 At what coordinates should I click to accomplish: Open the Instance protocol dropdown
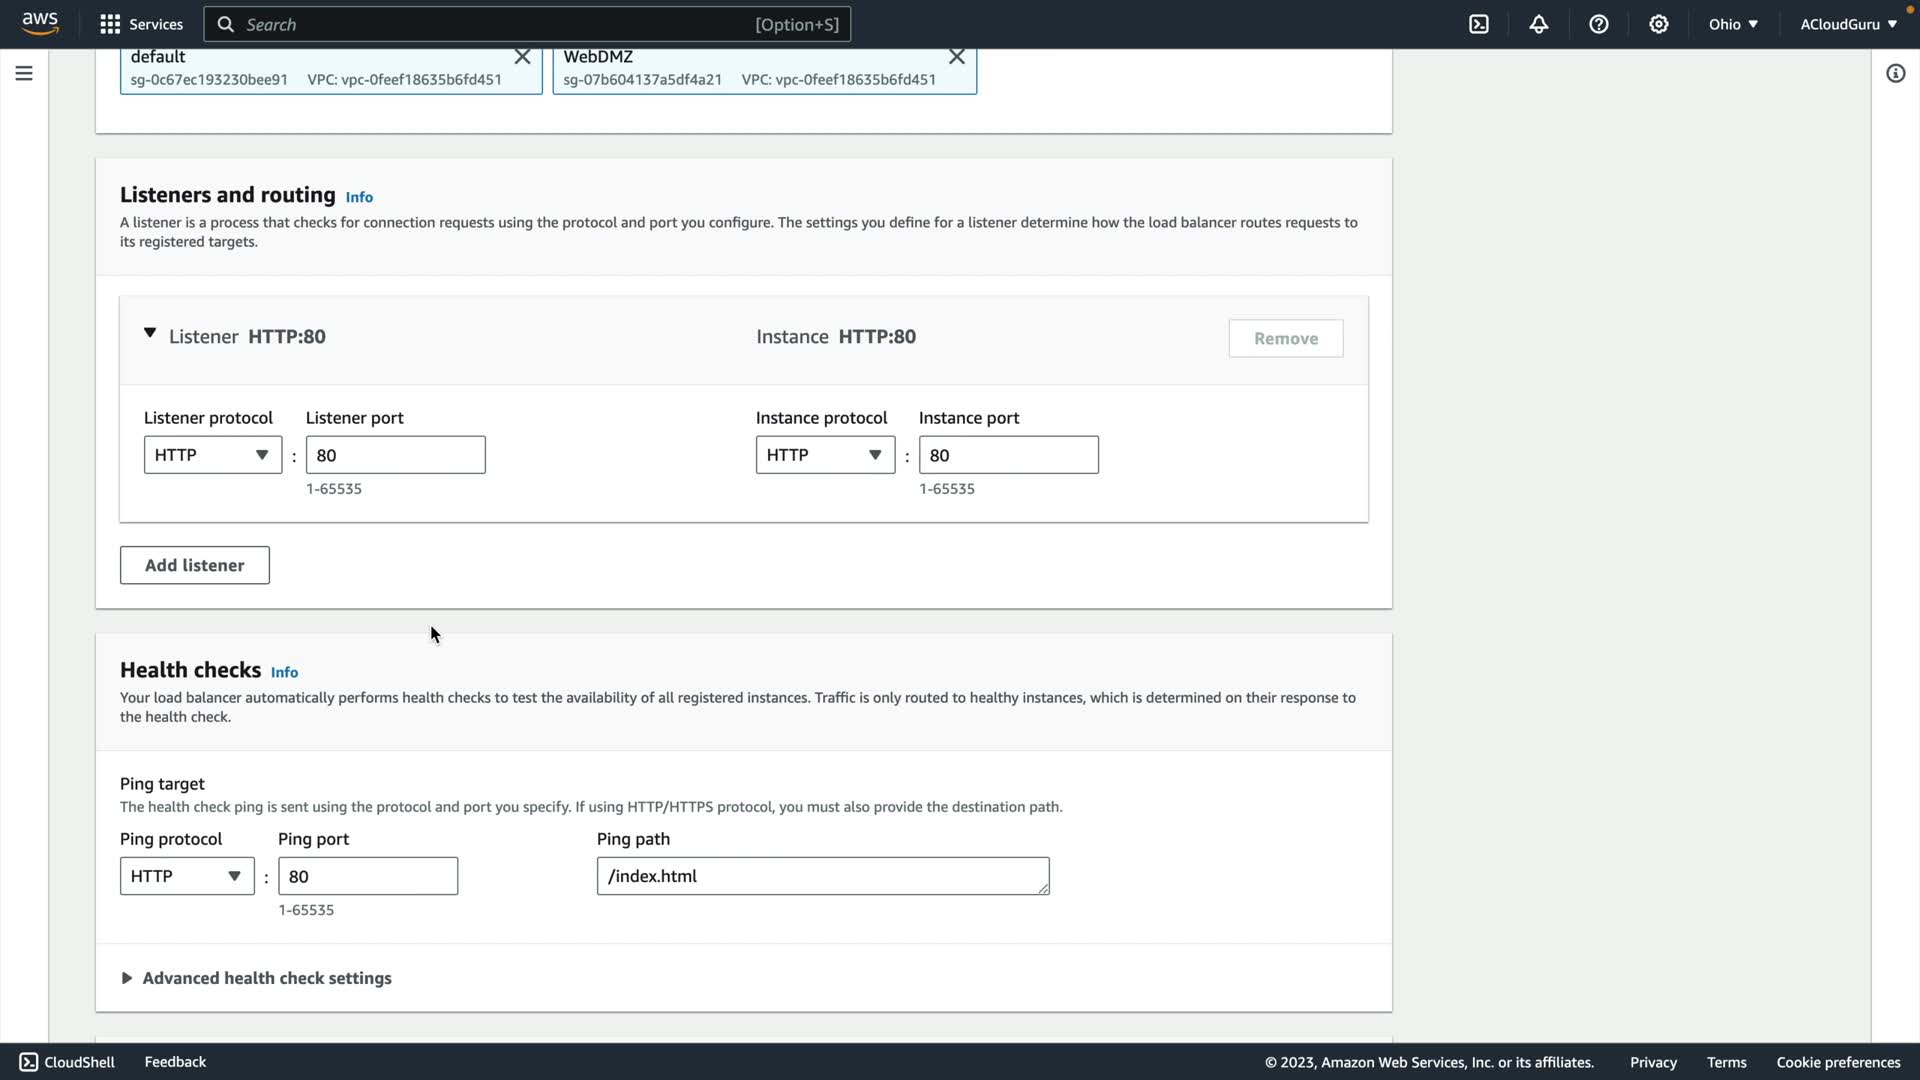(825, 455)
